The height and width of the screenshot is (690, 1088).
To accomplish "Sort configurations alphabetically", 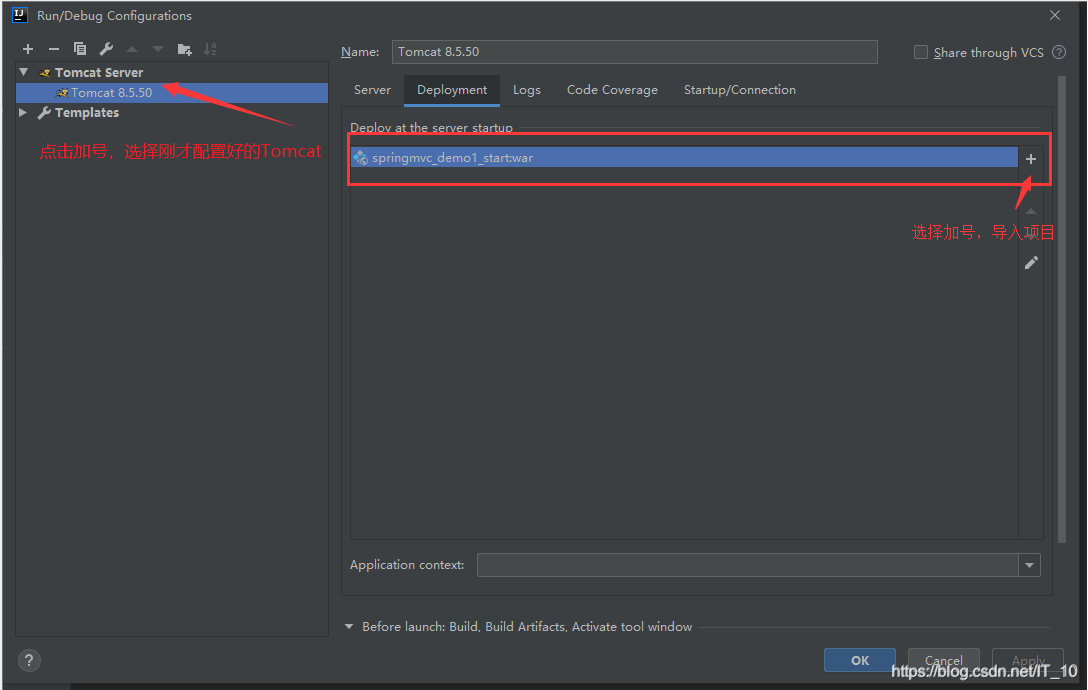I will [210, 49].
